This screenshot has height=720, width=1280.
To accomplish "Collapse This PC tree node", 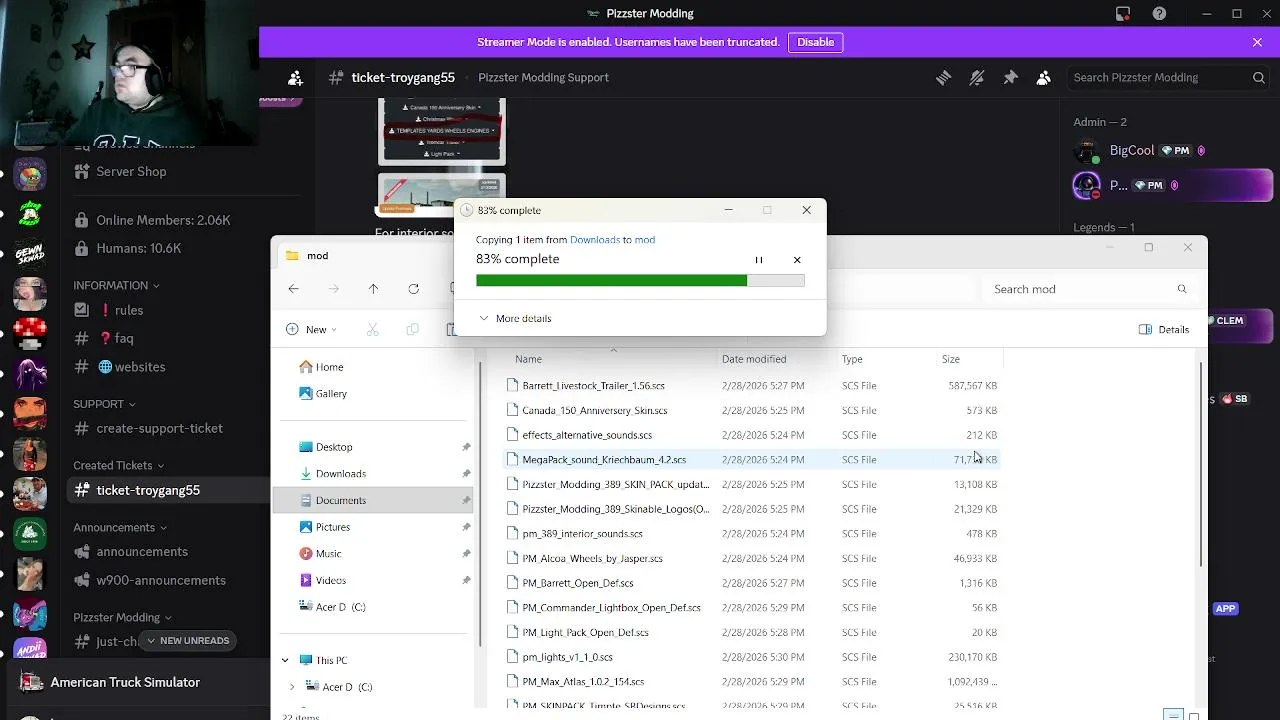I will point(285,660).
